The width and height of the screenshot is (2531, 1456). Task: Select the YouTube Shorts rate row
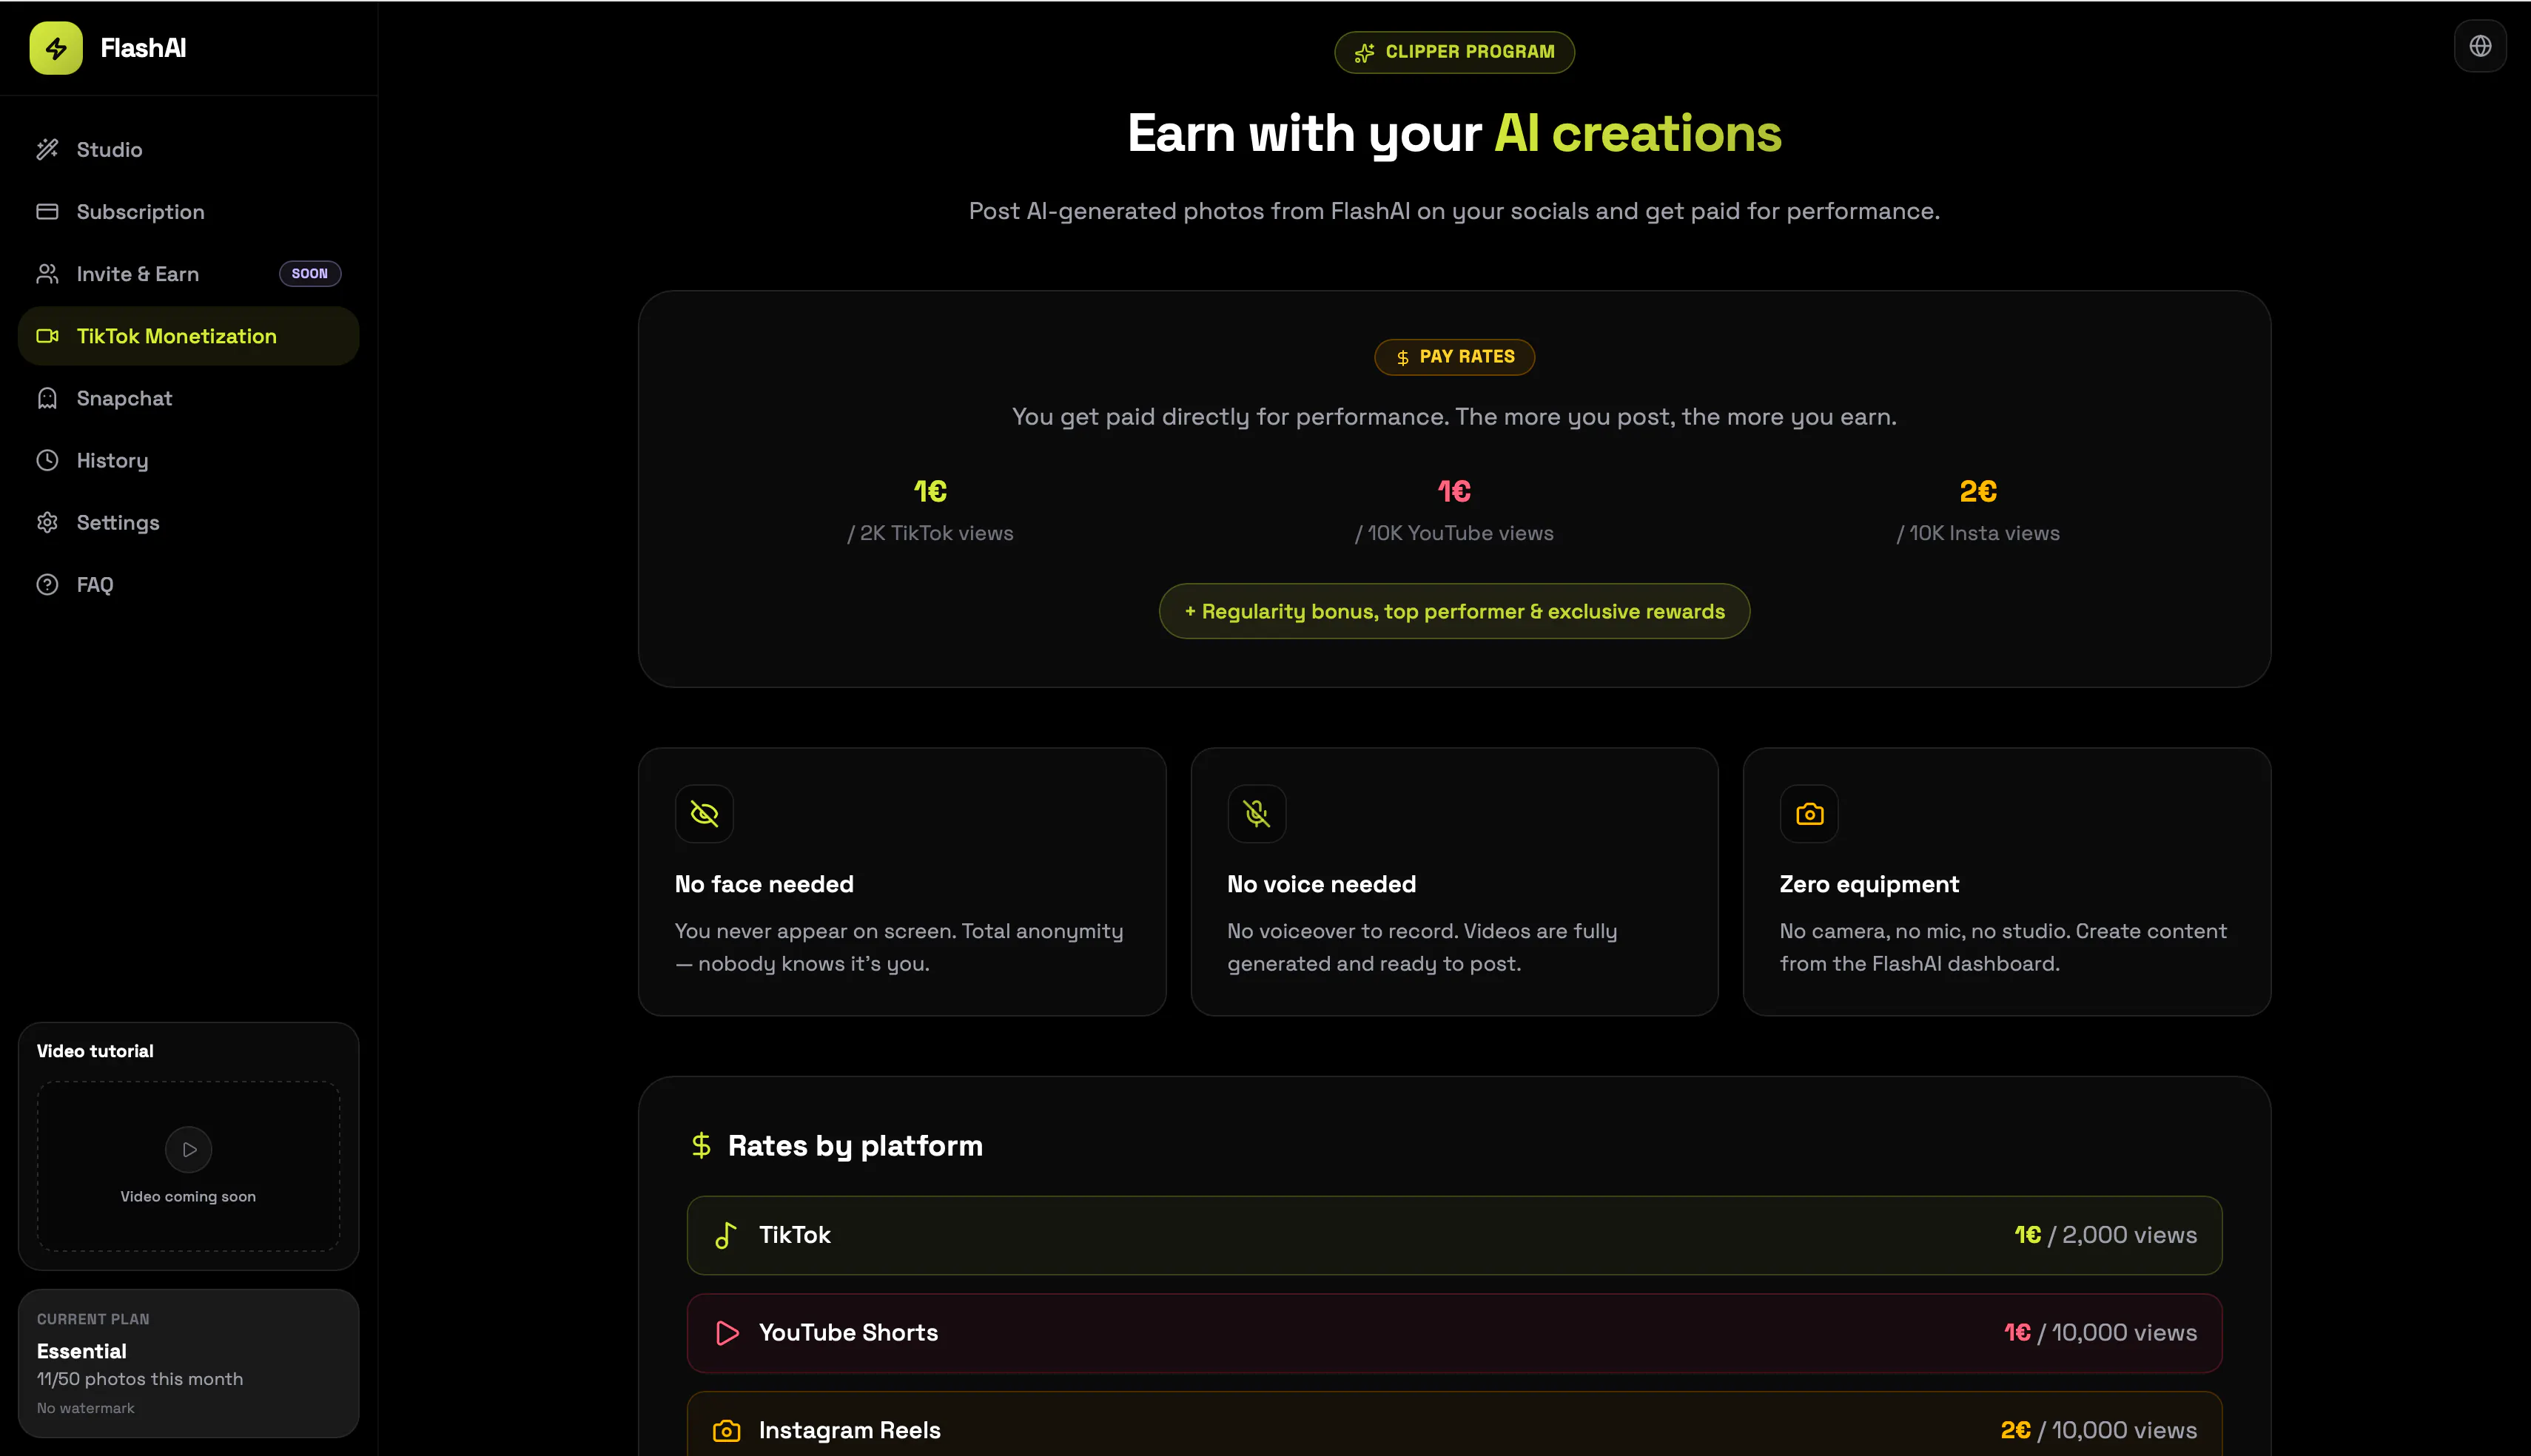click(1454, 1333)
